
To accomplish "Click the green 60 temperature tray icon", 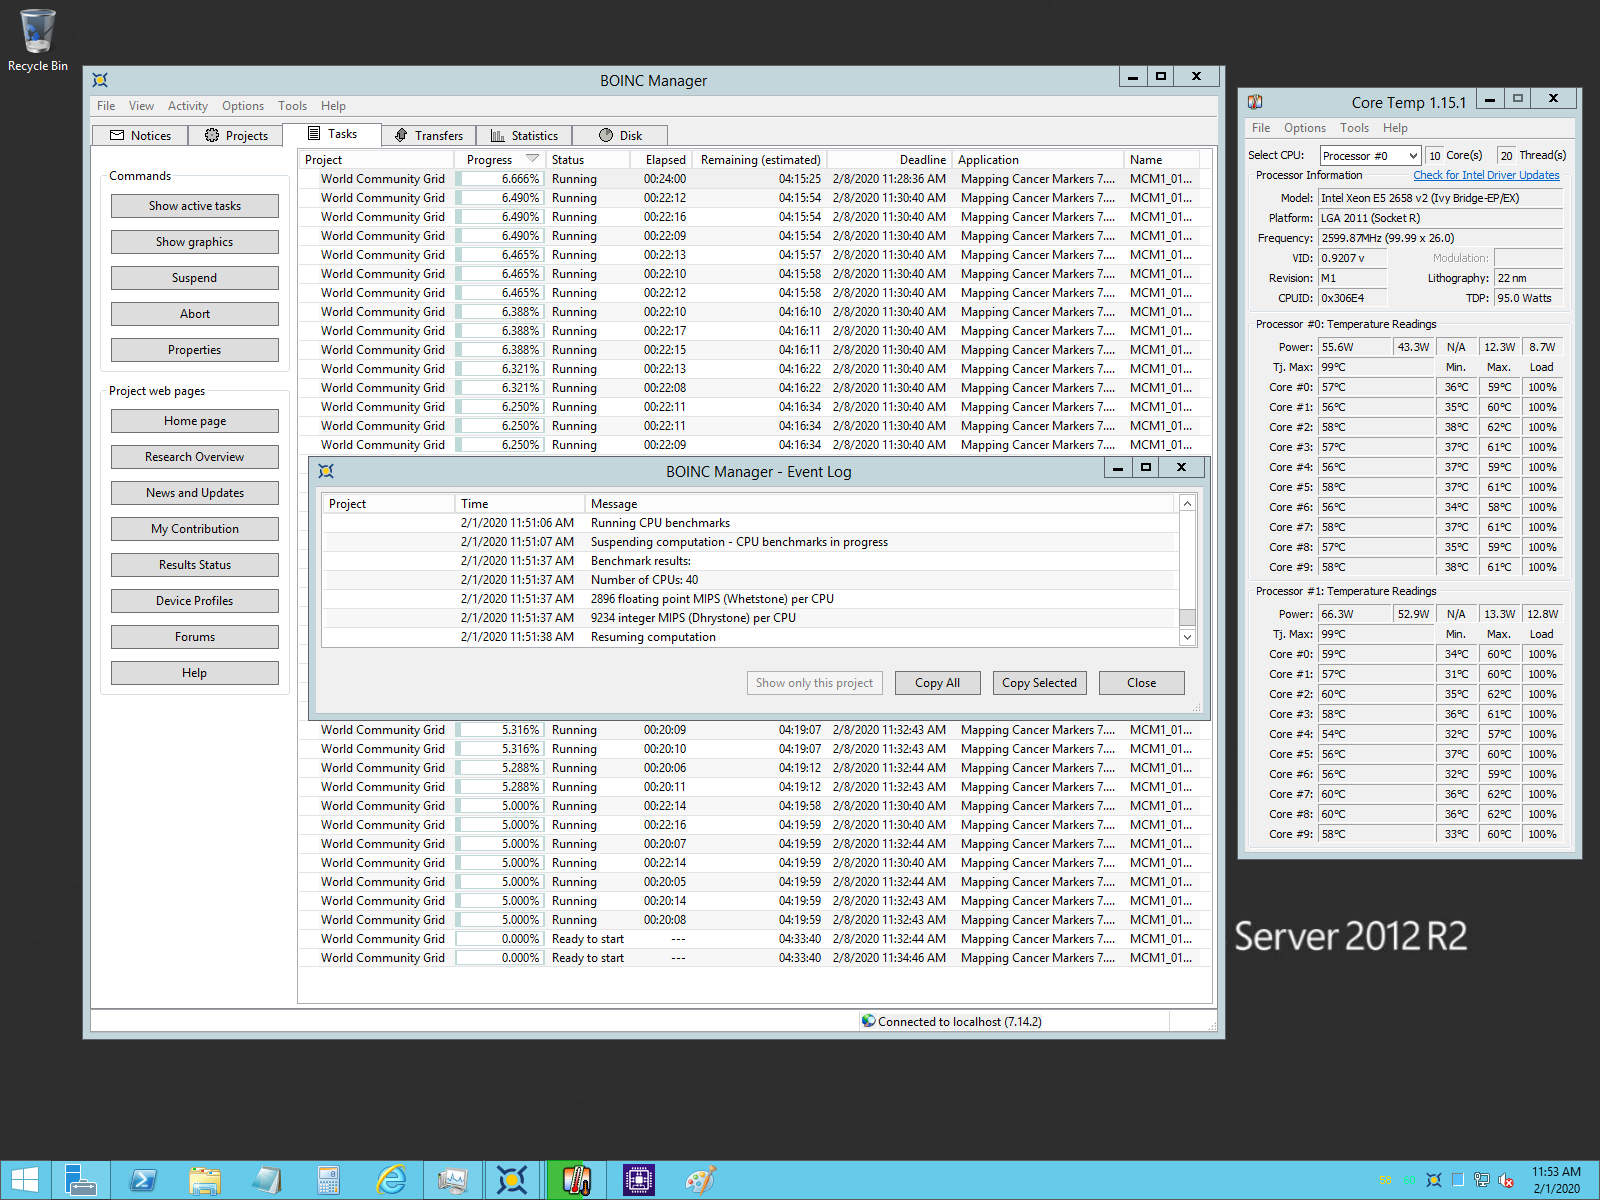I will click(1409, 1180).
